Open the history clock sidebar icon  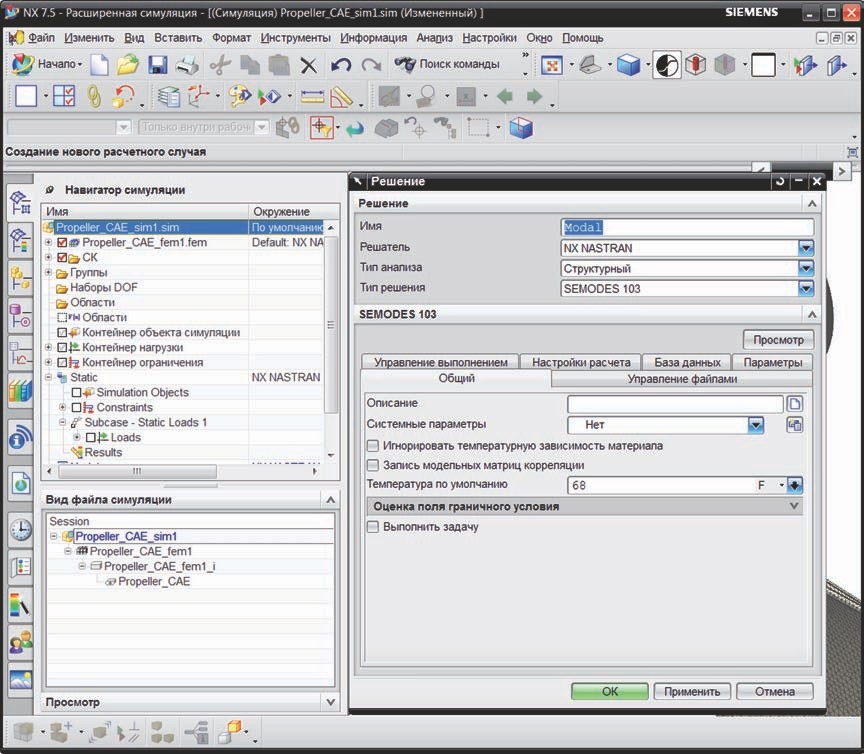[x=20, y=529]
